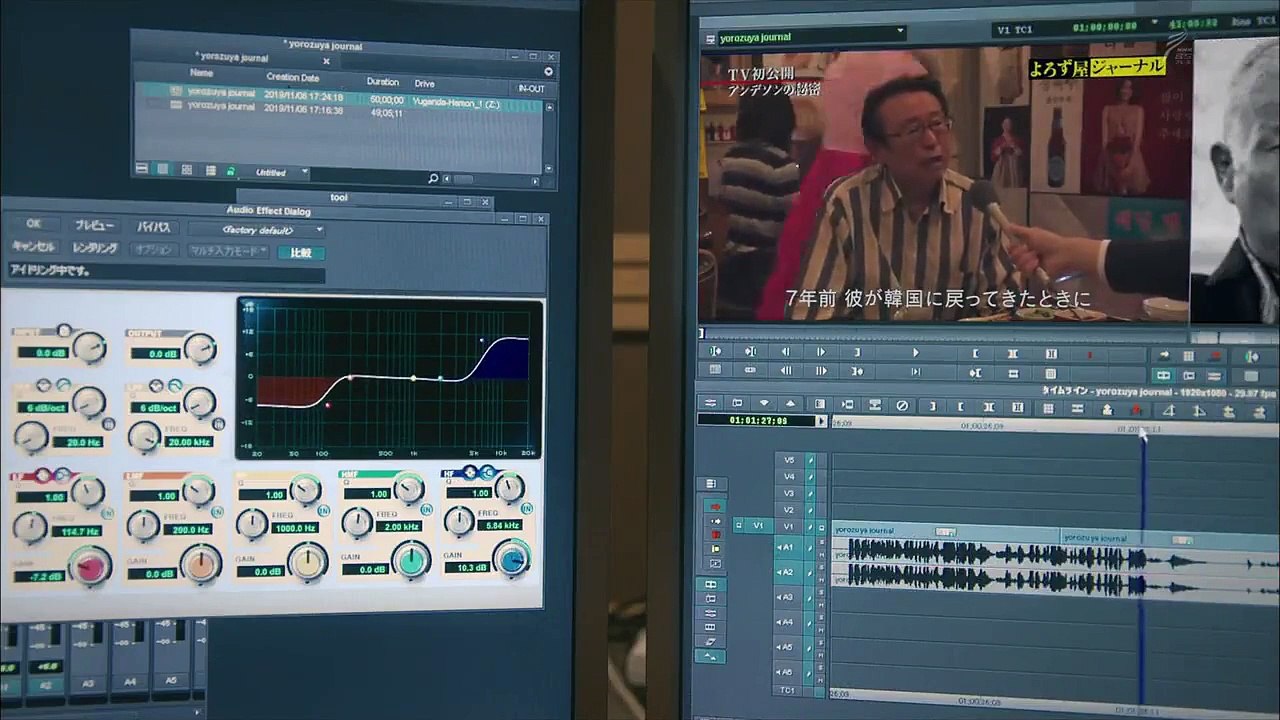The width and height of the screenshot is (1280, 720).
Task: Sort bin by Duration column
Action: click(383, 82)
